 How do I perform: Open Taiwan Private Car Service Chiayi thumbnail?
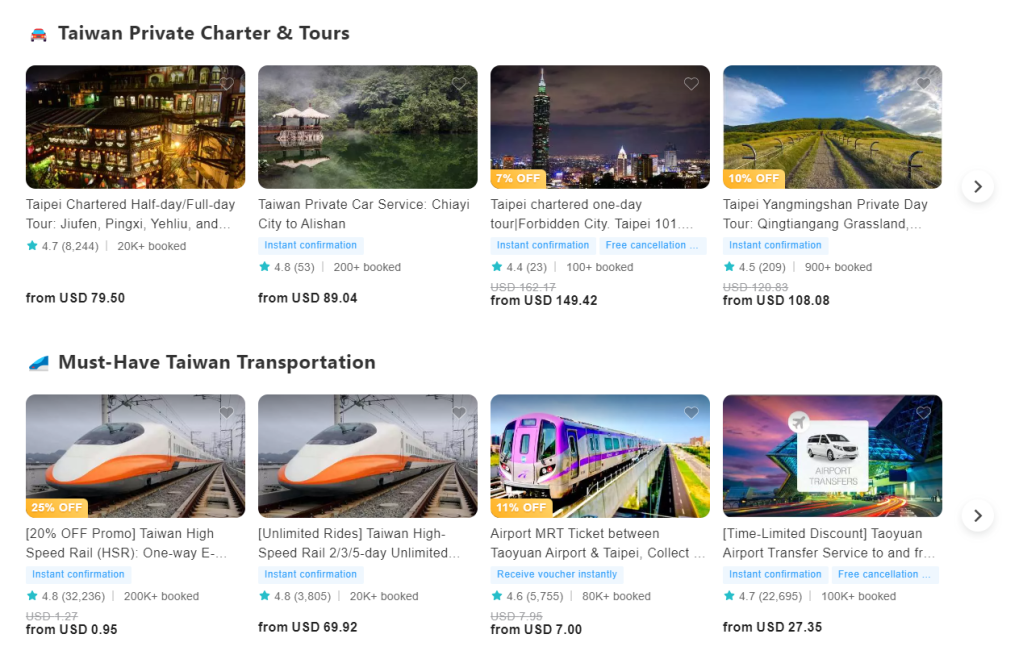[x=367, y=127]
